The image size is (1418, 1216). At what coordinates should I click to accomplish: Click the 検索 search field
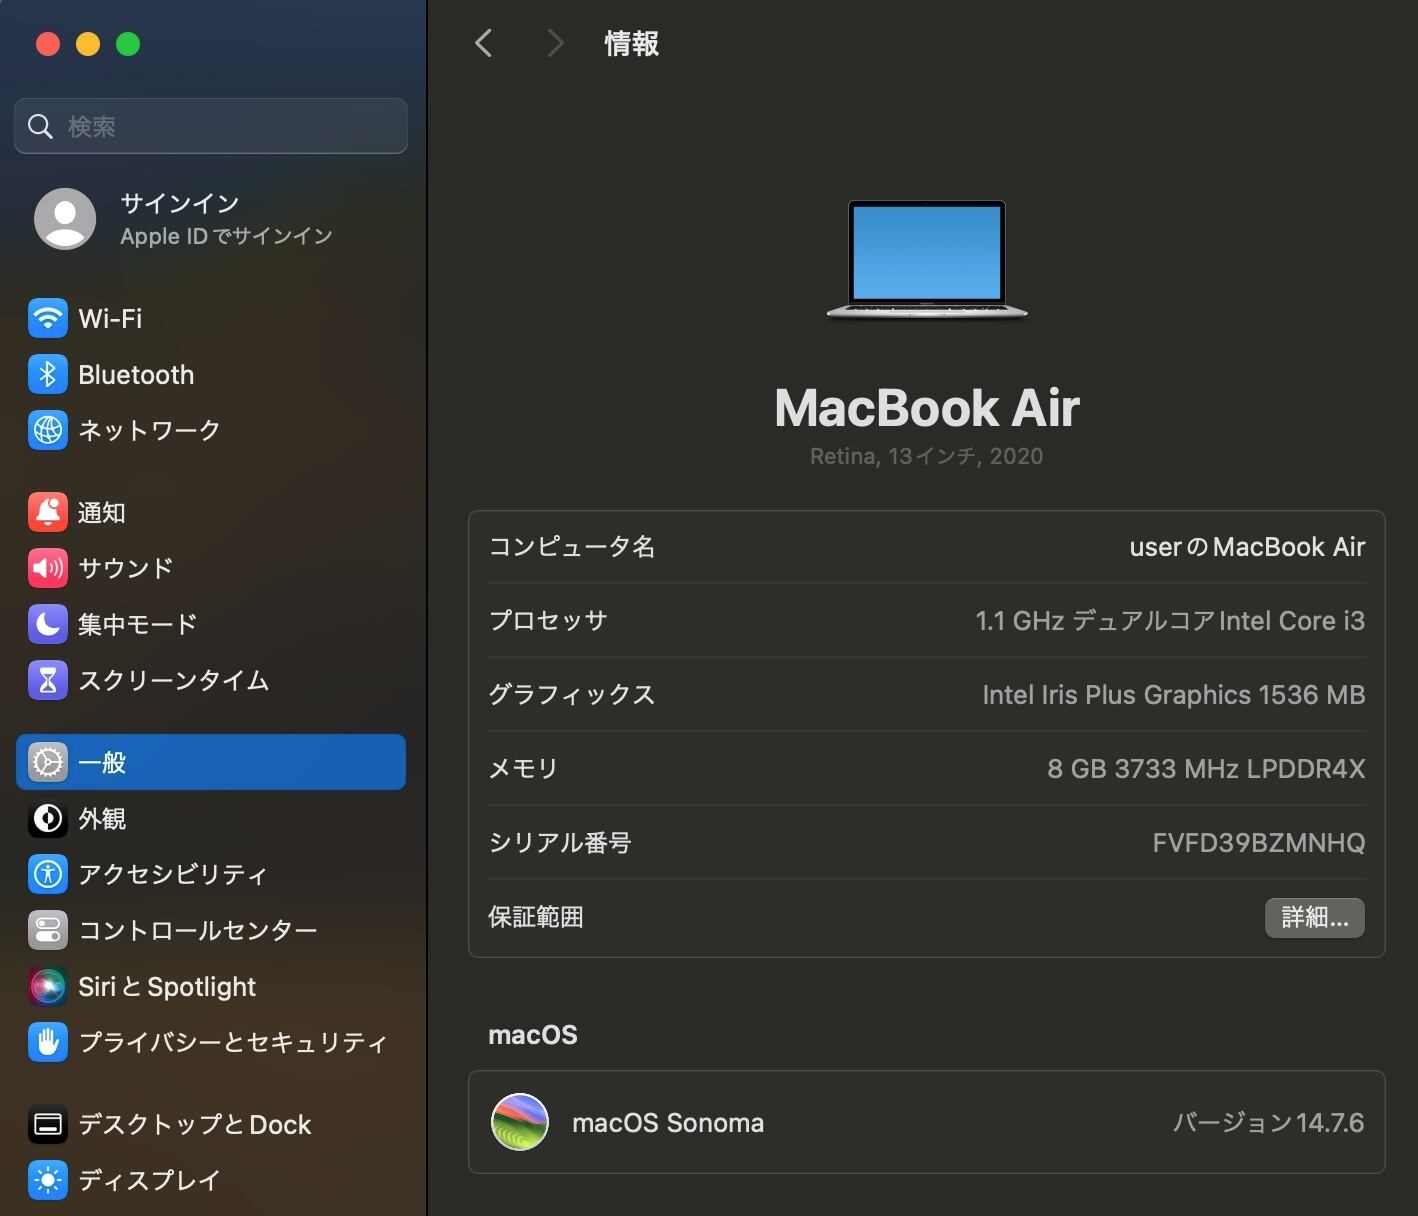[x=211, y=126]
